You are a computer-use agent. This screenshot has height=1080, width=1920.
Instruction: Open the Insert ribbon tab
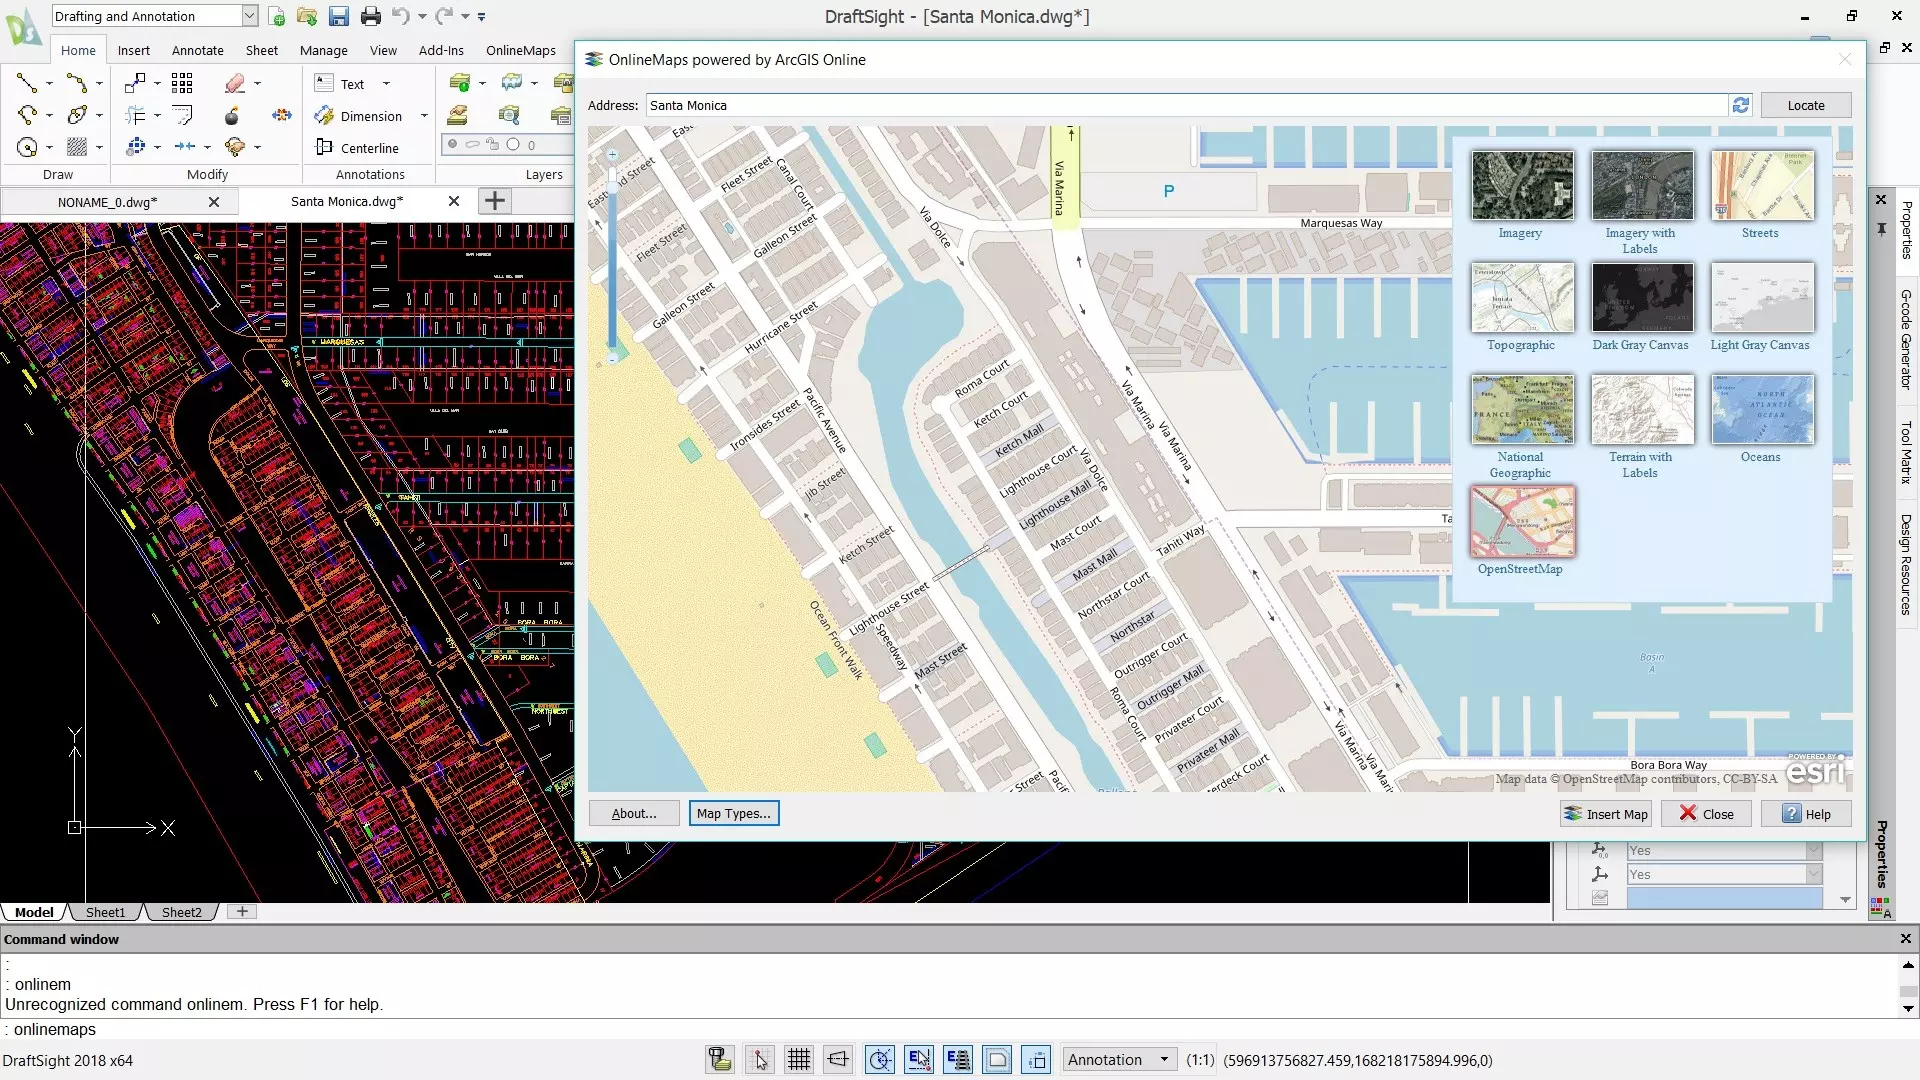click(x=133, y=50)
